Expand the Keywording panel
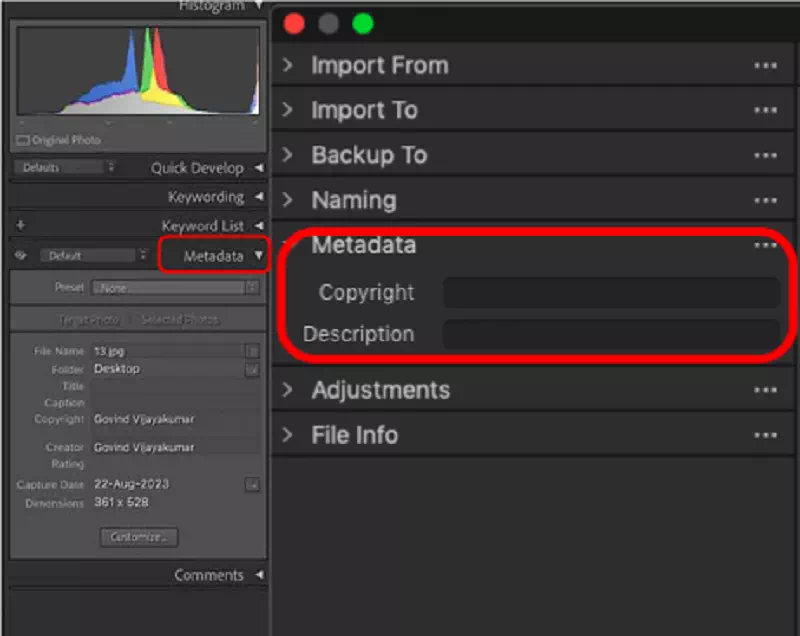800x636 pixels. pos(259,196)
